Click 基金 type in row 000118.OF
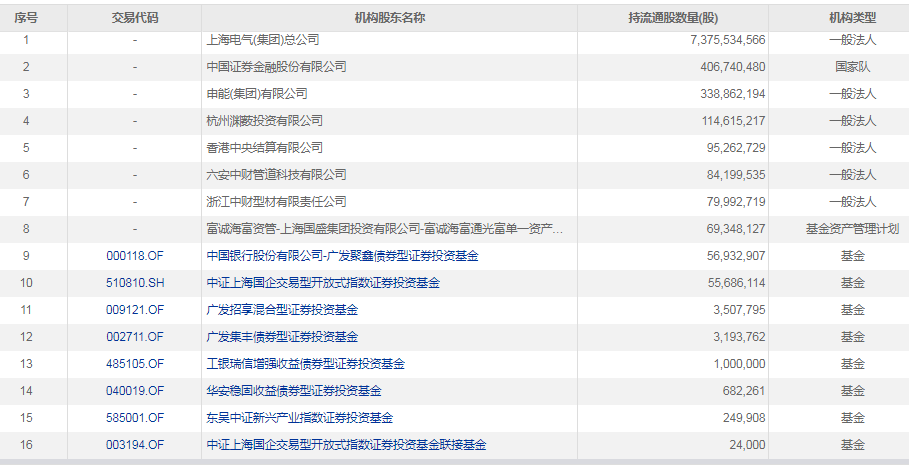 pos(852,256)
